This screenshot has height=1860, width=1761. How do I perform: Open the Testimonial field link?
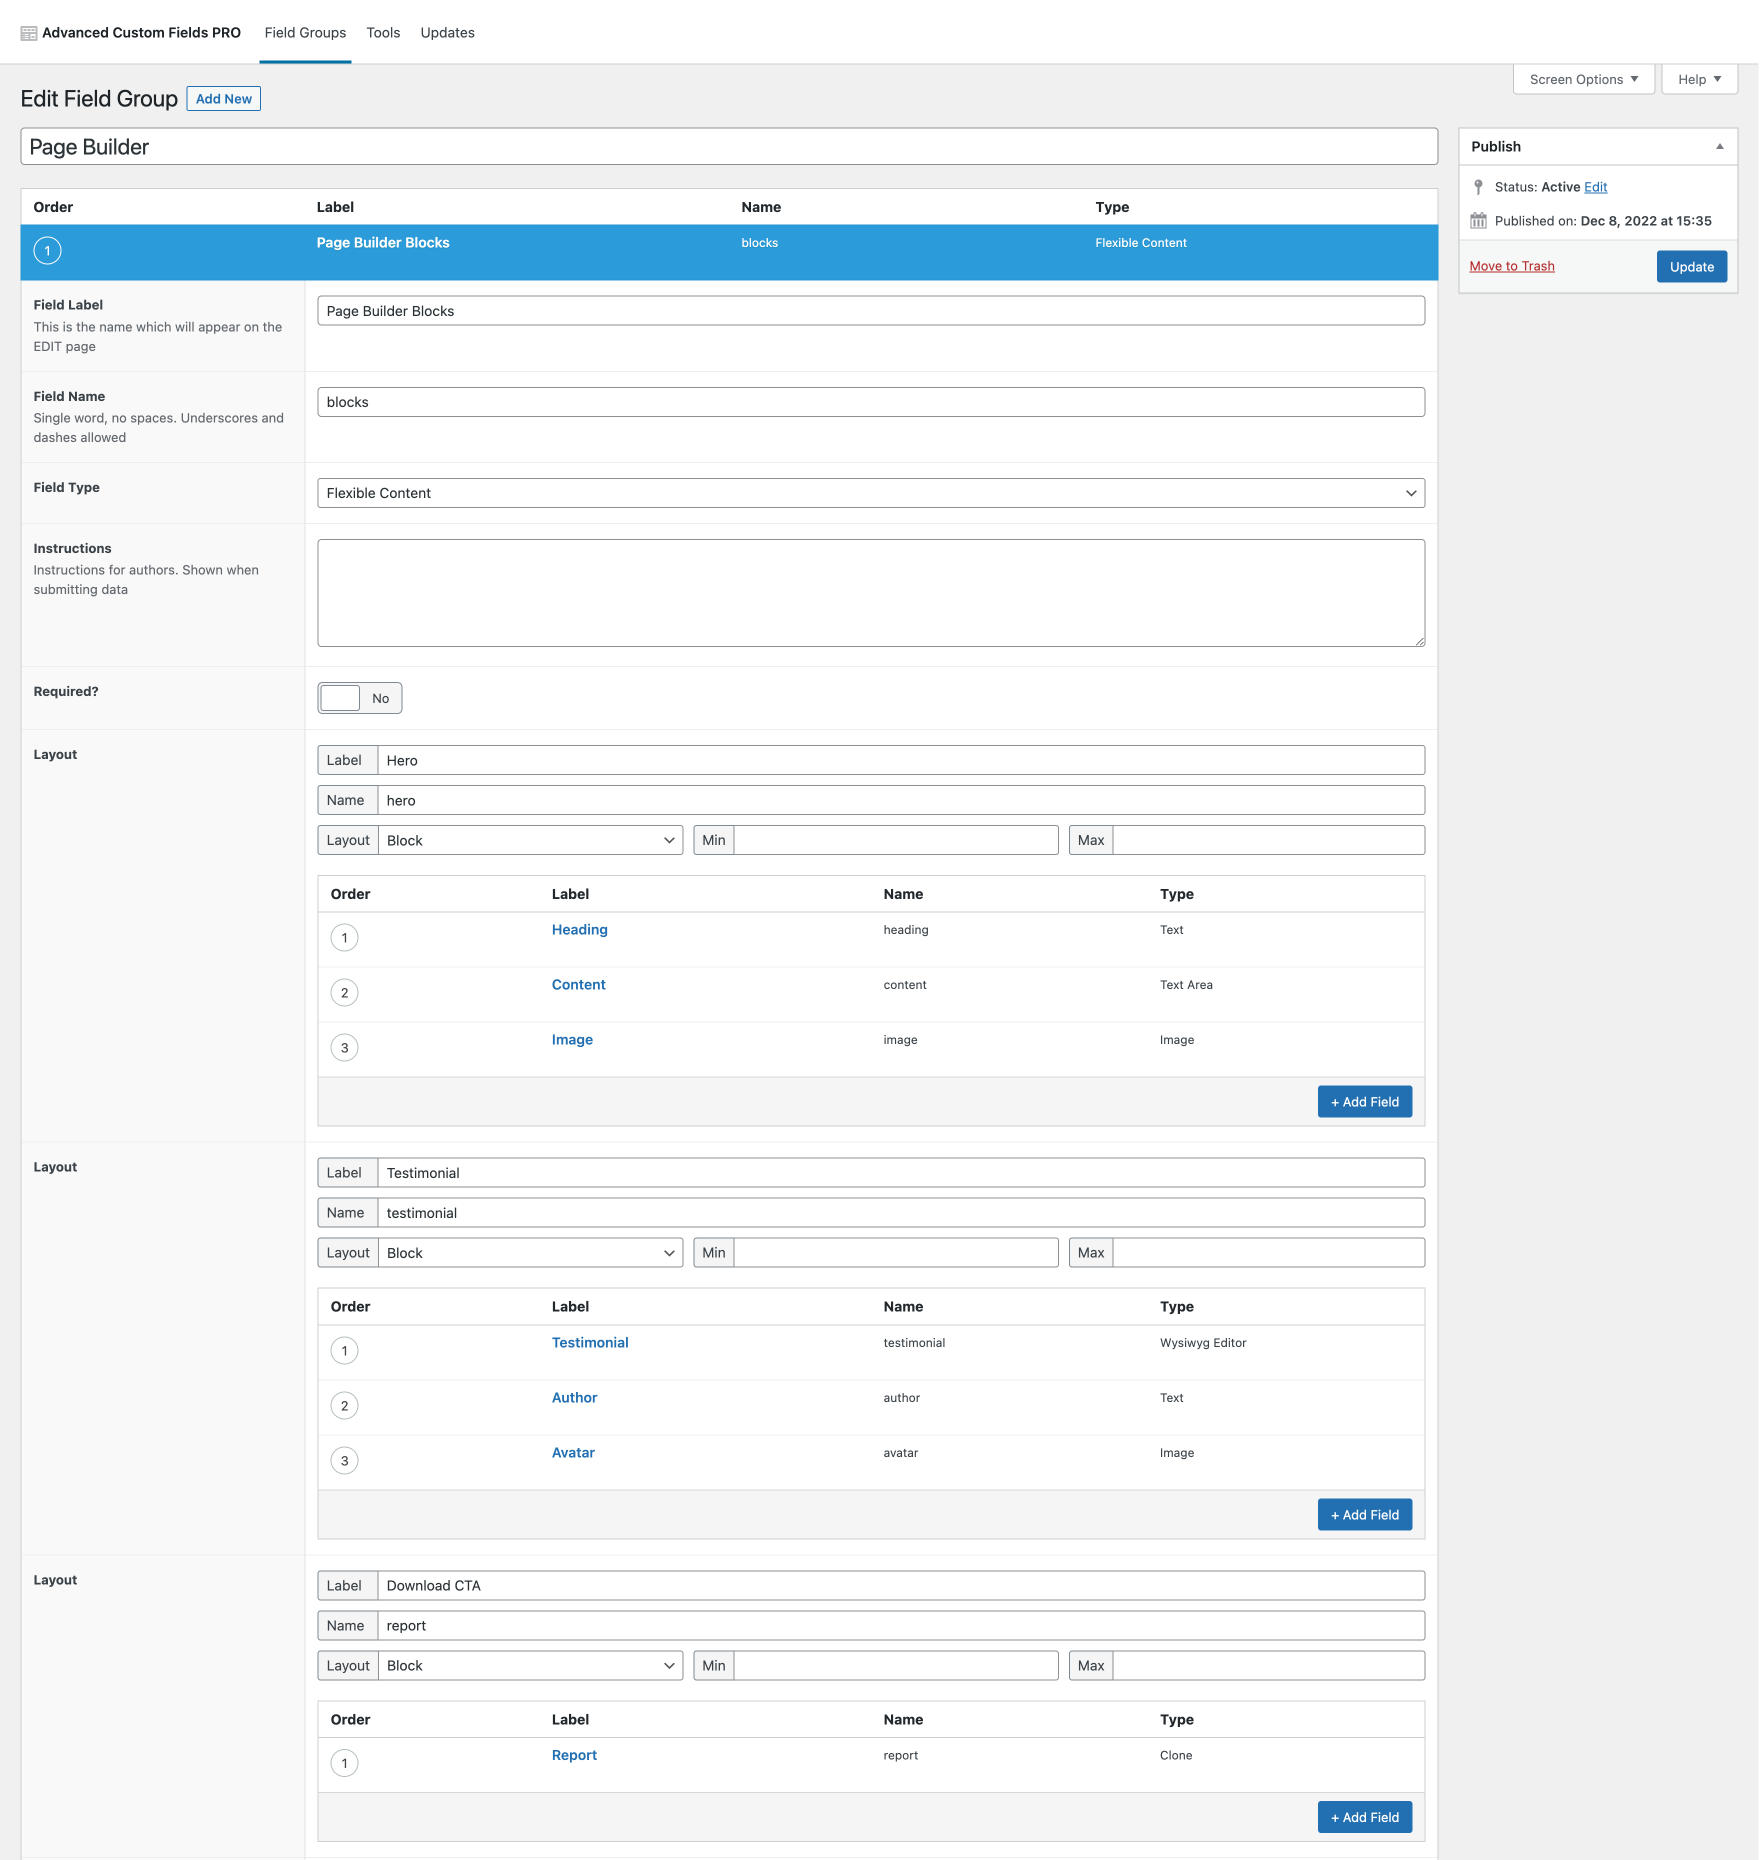coord(590,1343)
